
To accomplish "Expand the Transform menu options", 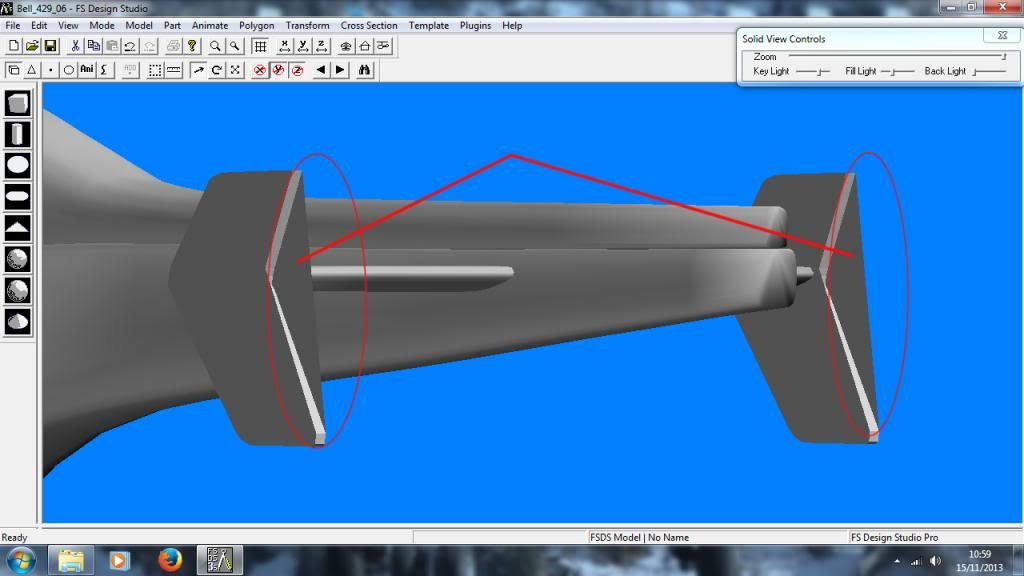I will (307, 25).
